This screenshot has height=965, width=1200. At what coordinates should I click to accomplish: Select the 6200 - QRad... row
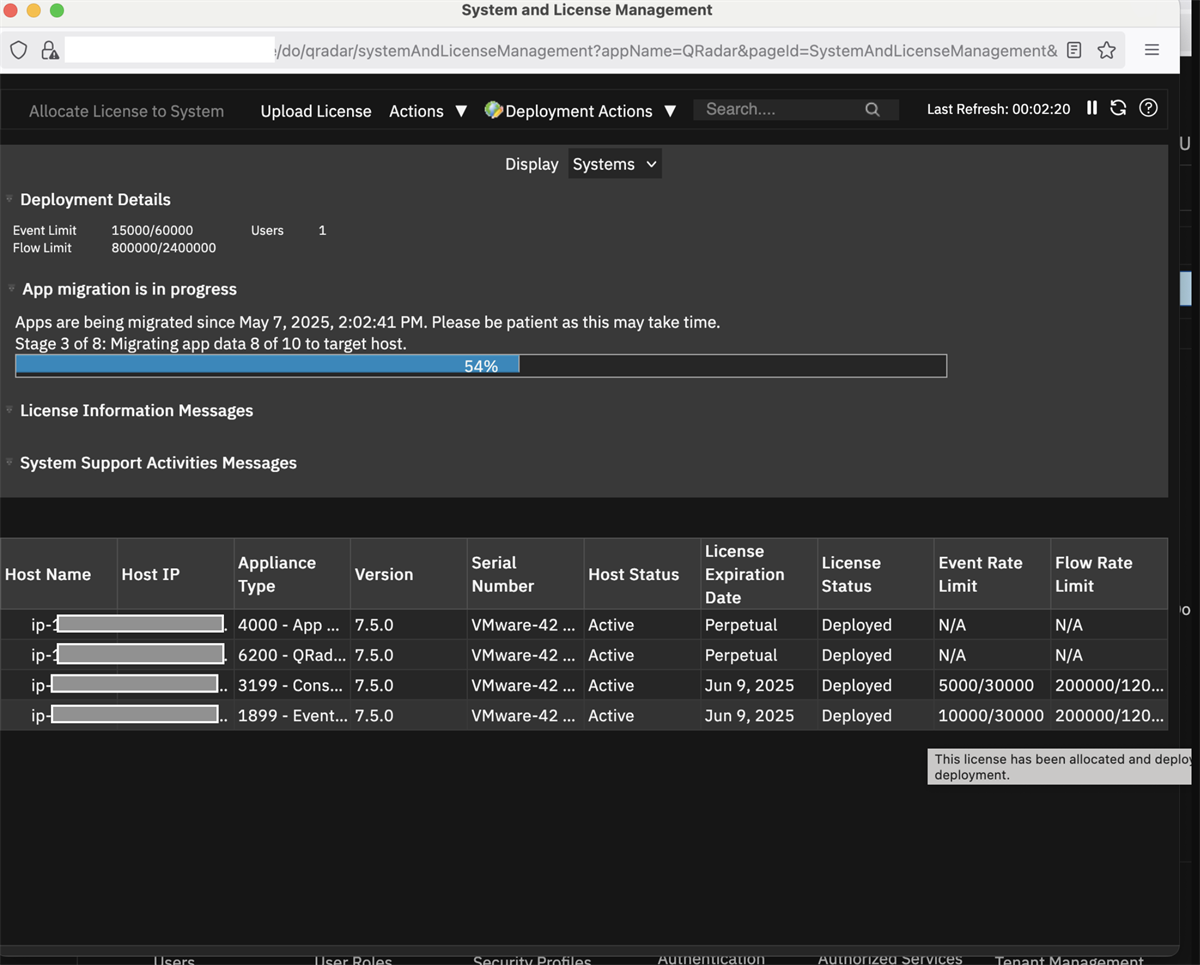point(584,655)
